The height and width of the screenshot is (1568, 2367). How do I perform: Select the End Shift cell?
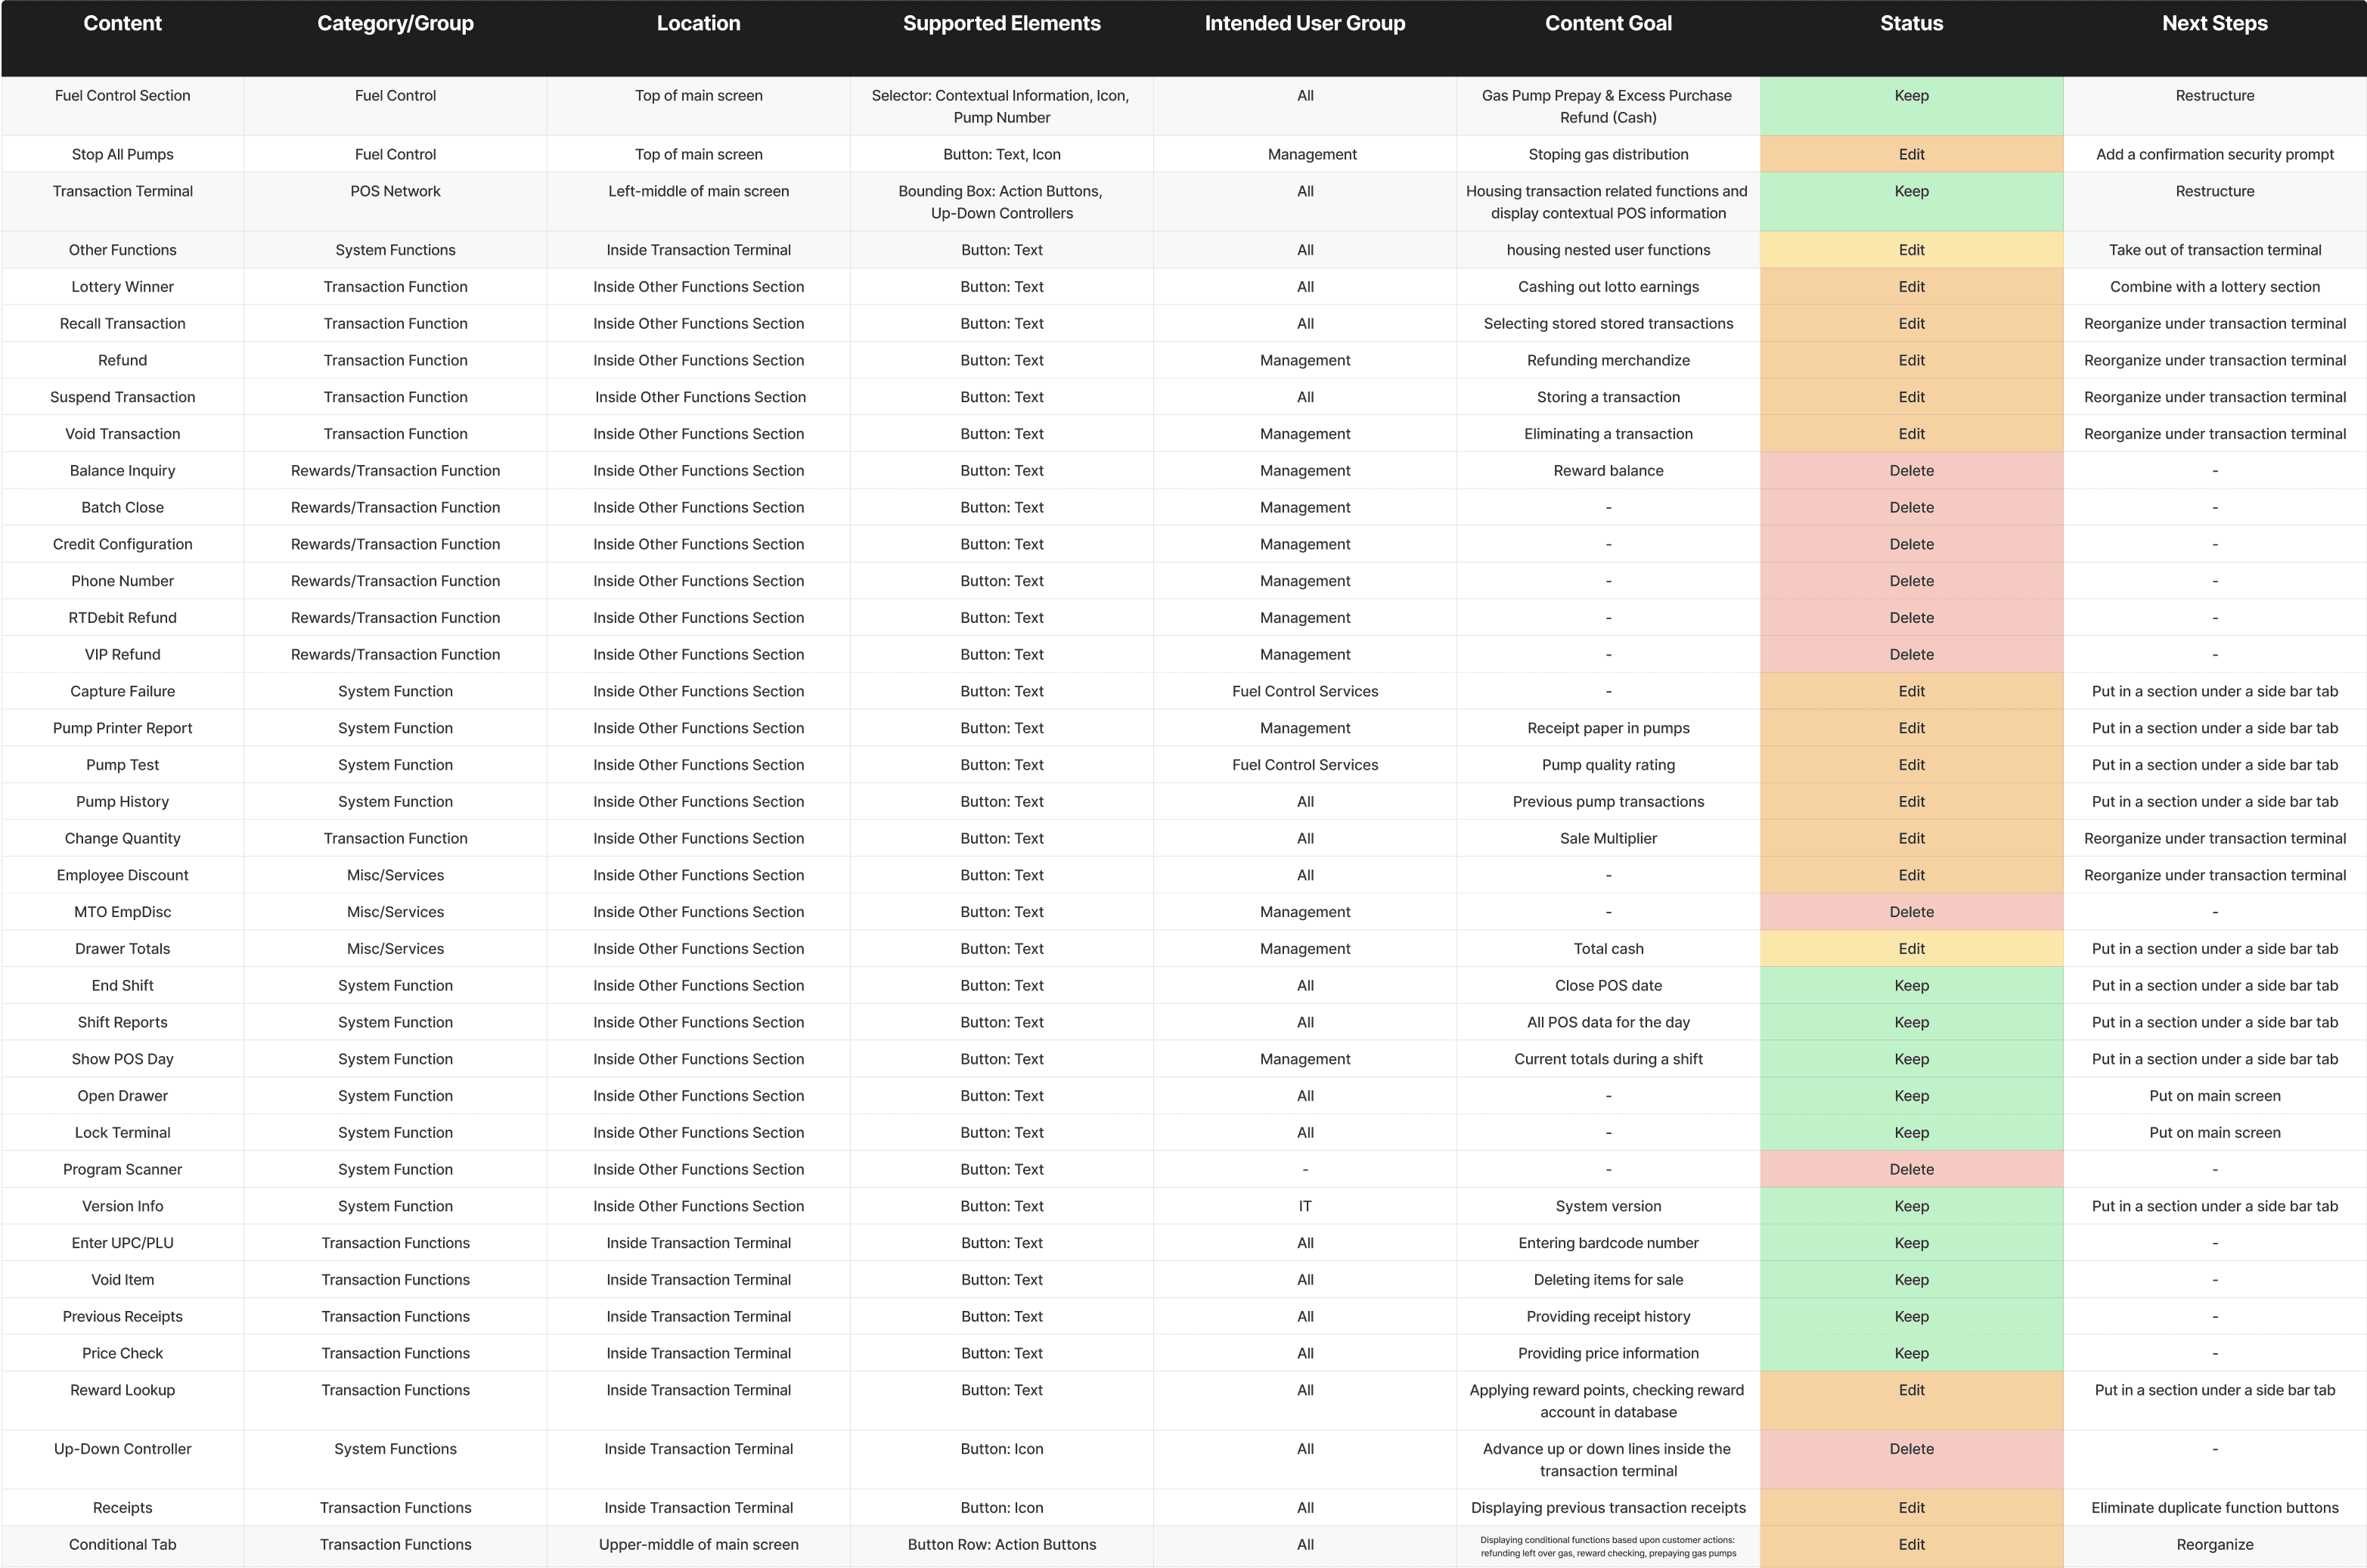point(122,986)
